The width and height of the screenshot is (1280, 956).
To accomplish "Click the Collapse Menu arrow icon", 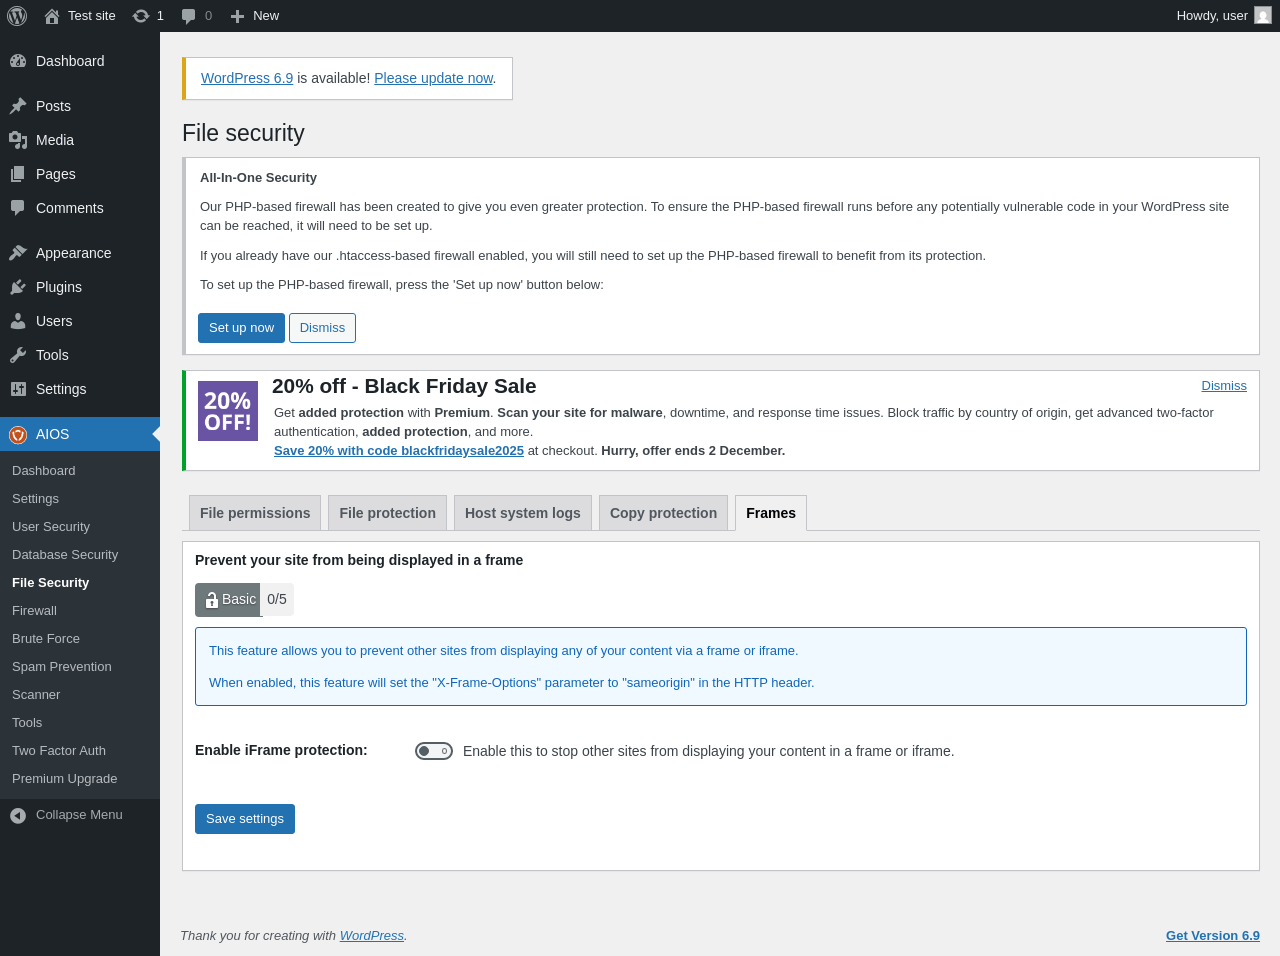I will pyautogui.click(x=18, y=815).
